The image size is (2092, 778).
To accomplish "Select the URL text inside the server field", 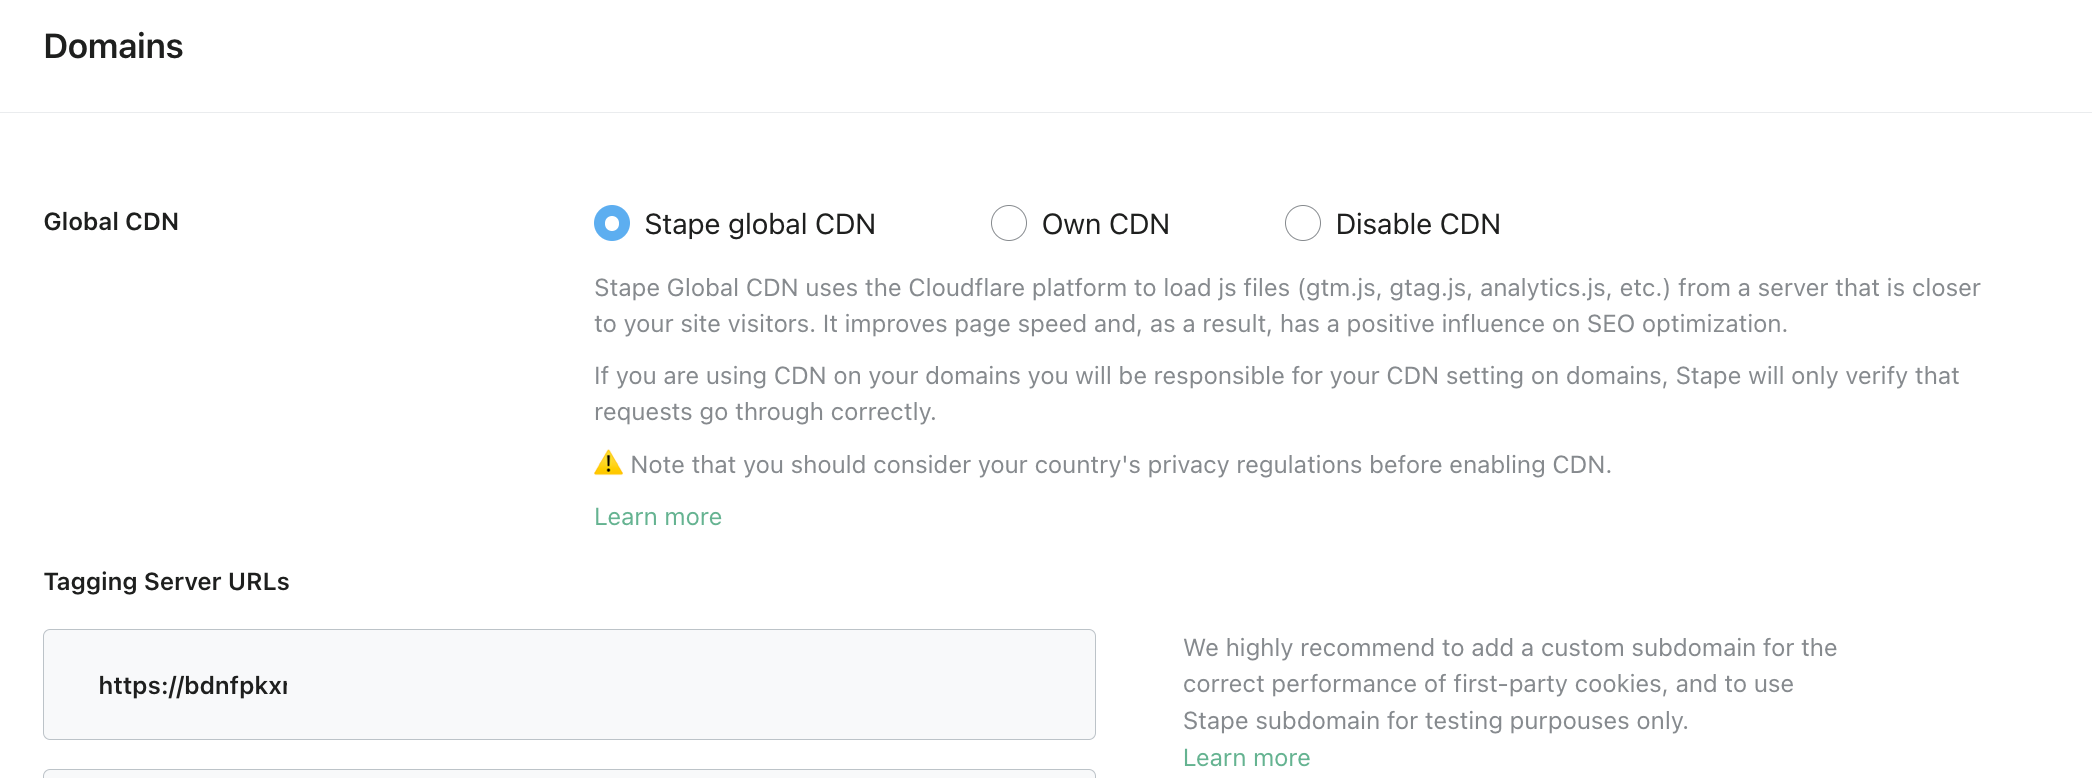I will coord(192,685).
